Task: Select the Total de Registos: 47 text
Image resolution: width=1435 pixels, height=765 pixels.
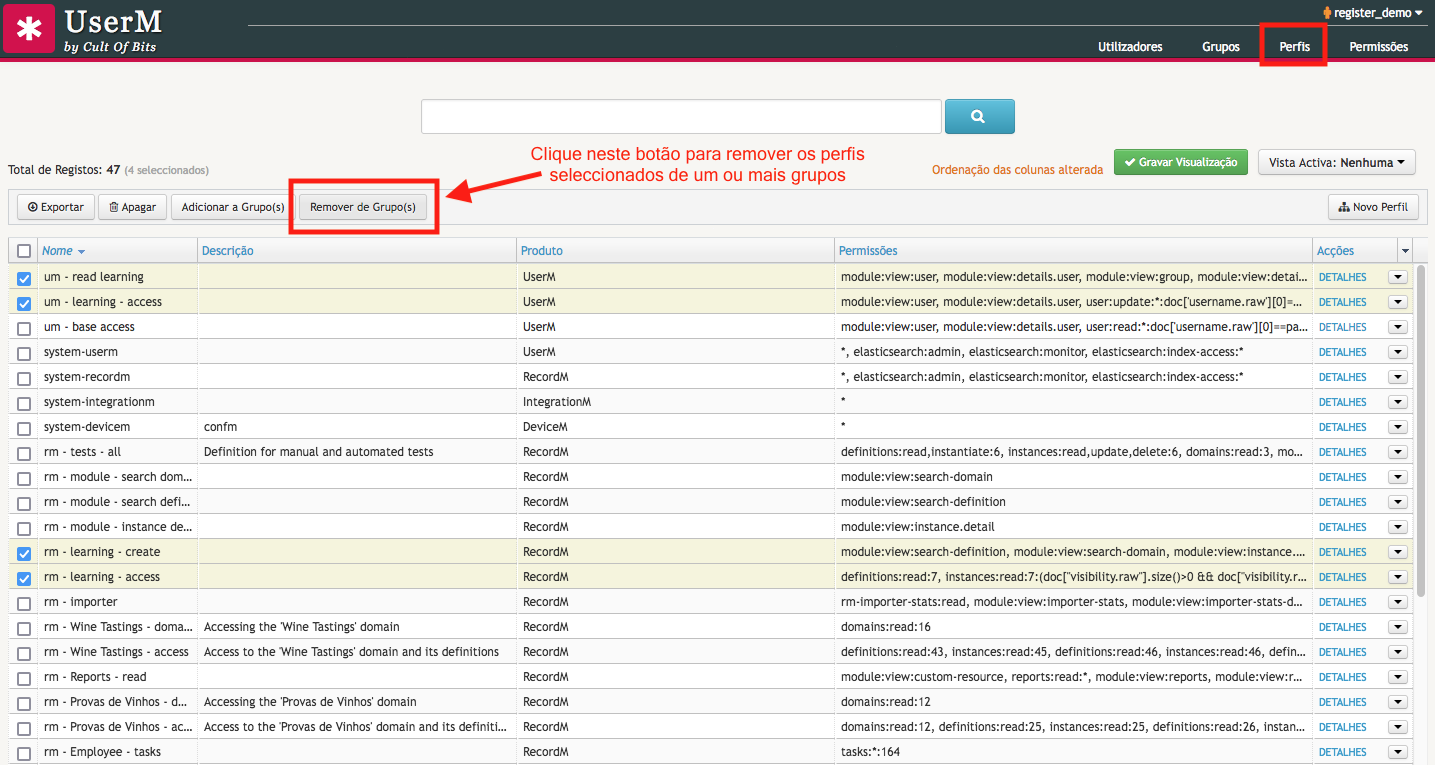Action: point(64,170)
